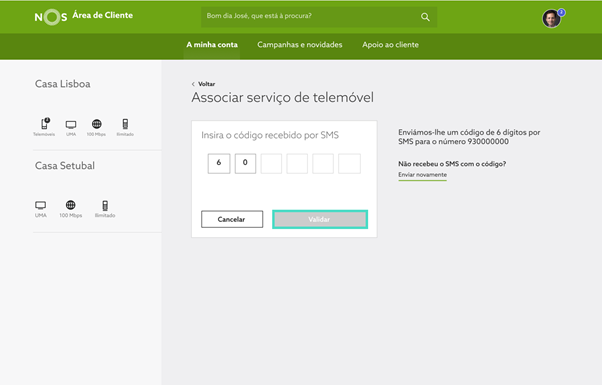Click the Enviar novamente link
The width and height of the screenshot is (602, 385).
click(422, 175)
